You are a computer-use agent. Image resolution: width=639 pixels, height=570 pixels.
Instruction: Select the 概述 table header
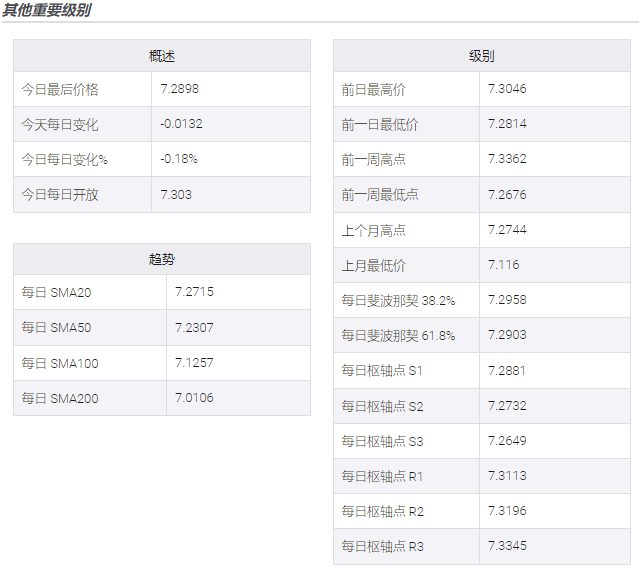162,56
